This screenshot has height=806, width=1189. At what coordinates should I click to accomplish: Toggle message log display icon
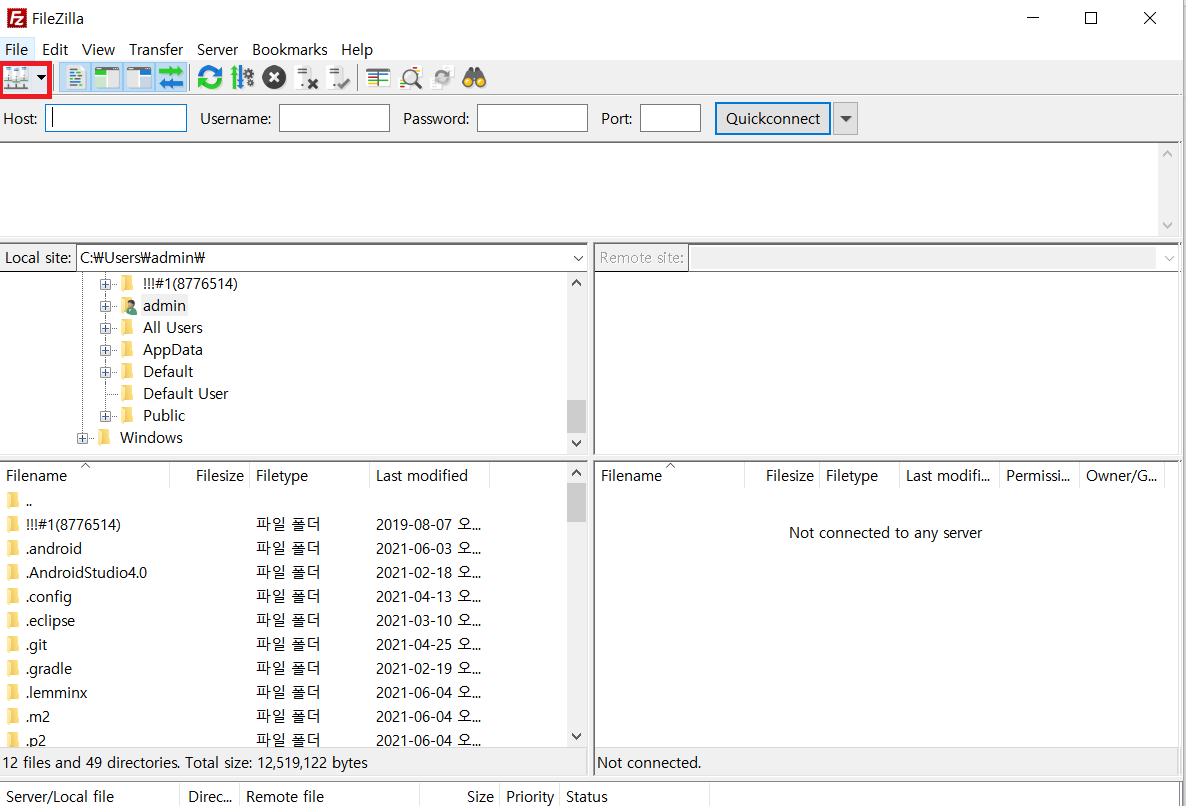point(75,78)
